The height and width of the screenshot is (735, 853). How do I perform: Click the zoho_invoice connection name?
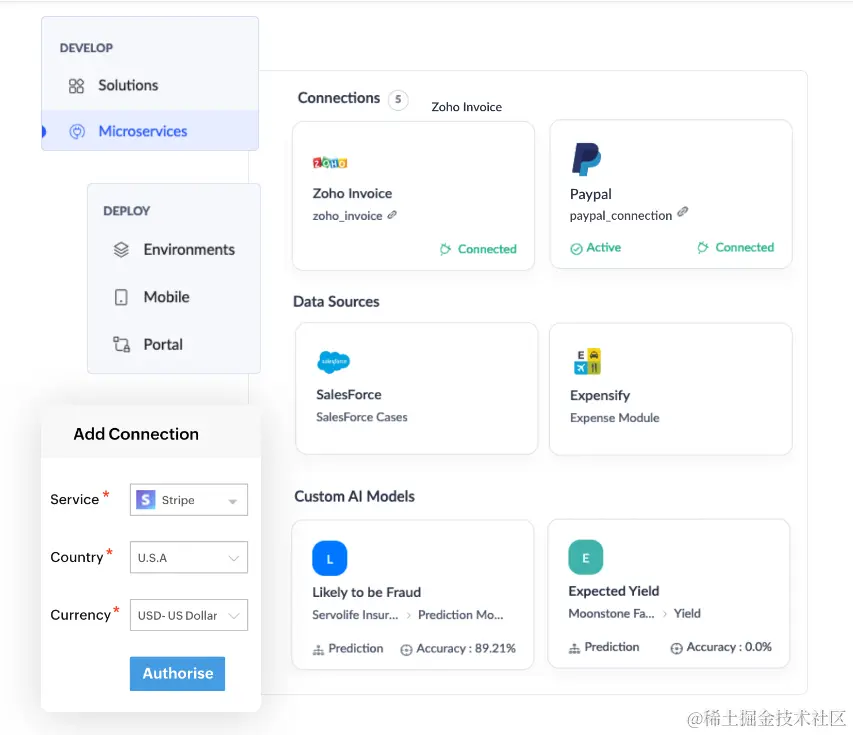click(347, 216)
